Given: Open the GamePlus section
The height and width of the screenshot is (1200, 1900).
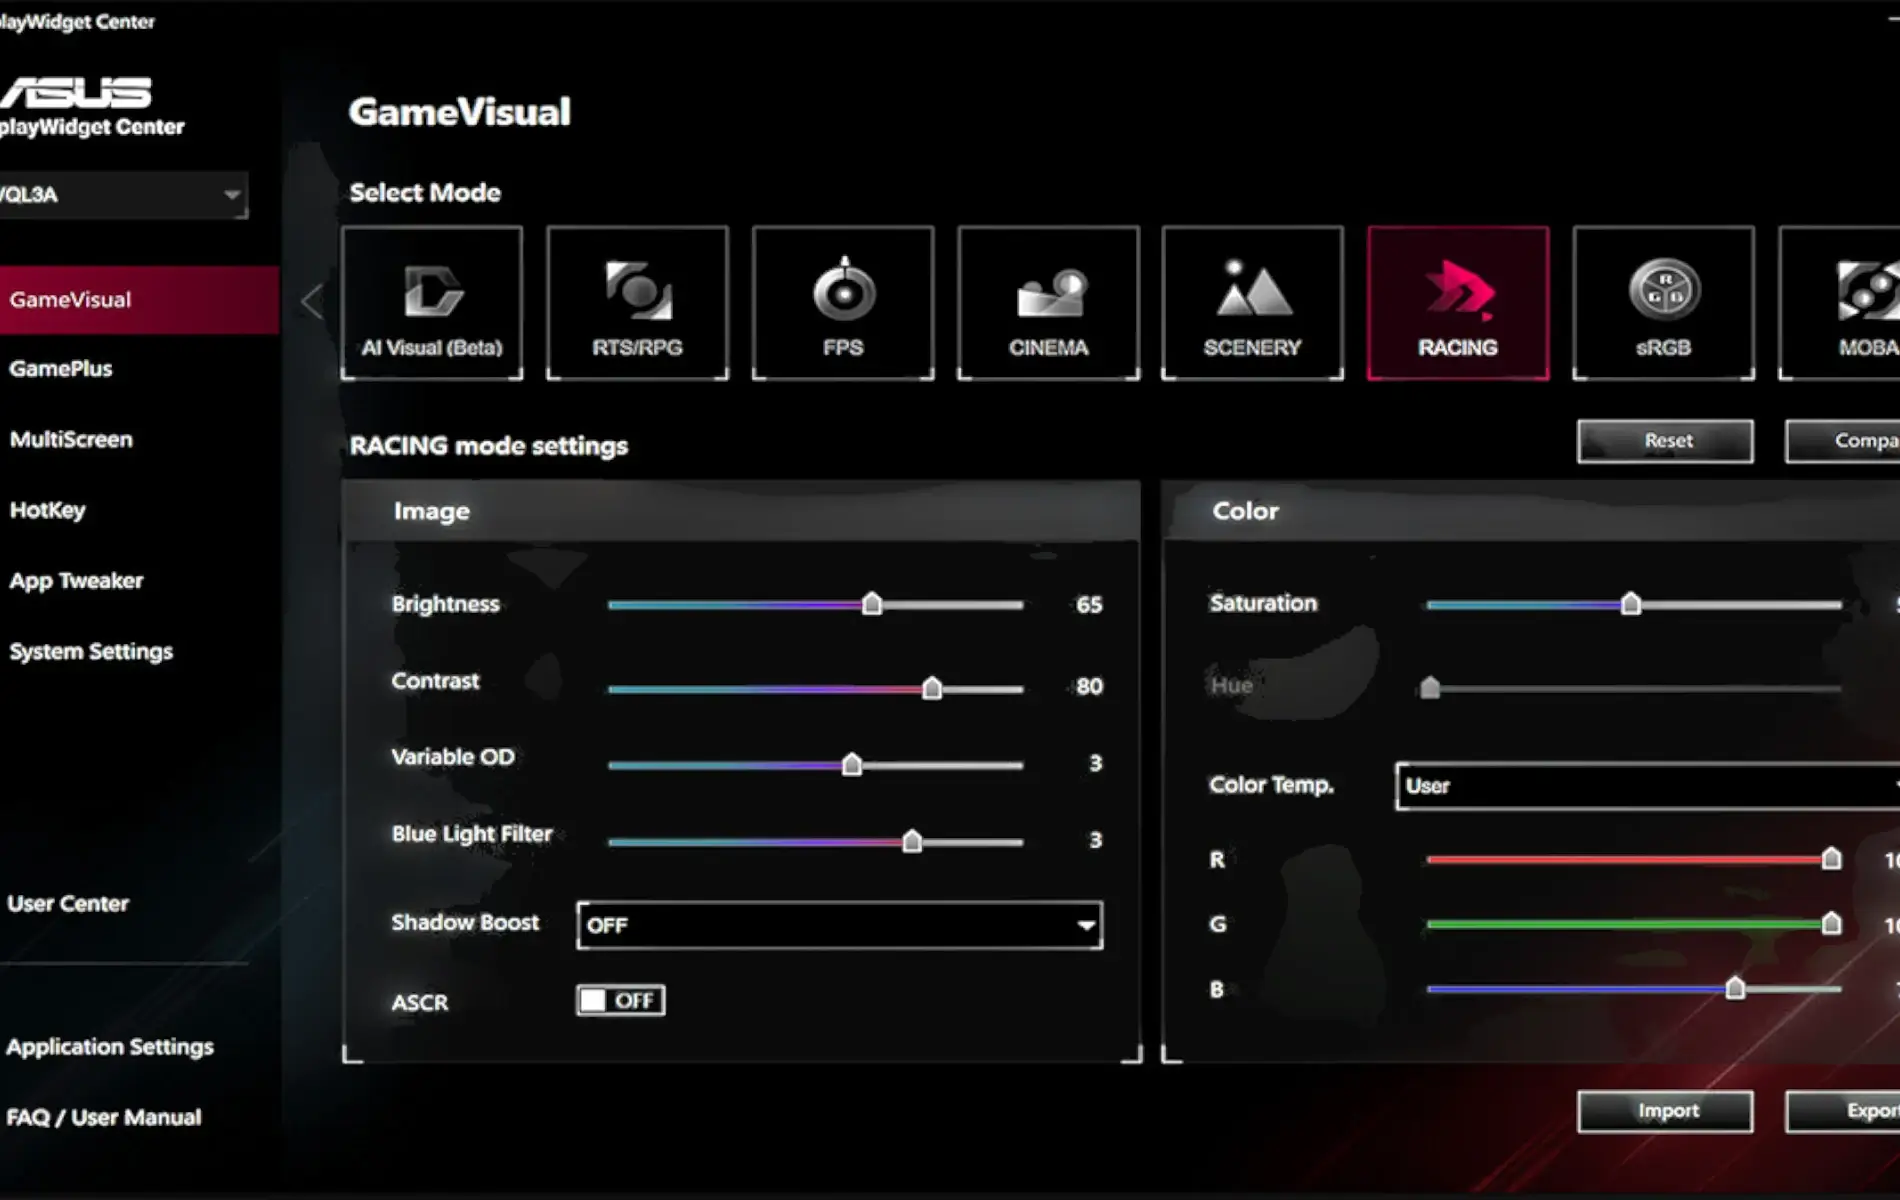Looking at the screenshot, I should [61, 369].
